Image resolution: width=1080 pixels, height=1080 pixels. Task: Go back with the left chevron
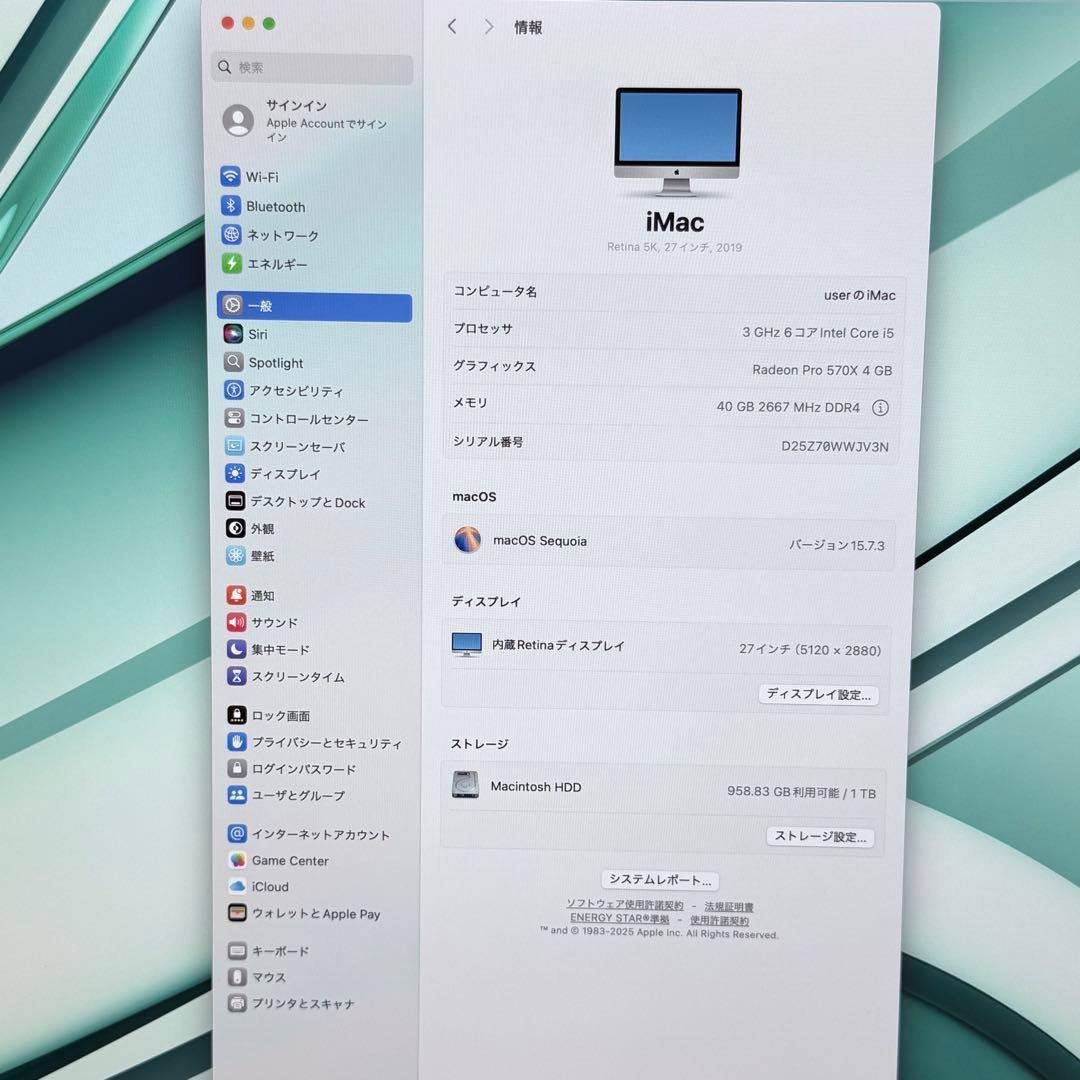(453, 26)
